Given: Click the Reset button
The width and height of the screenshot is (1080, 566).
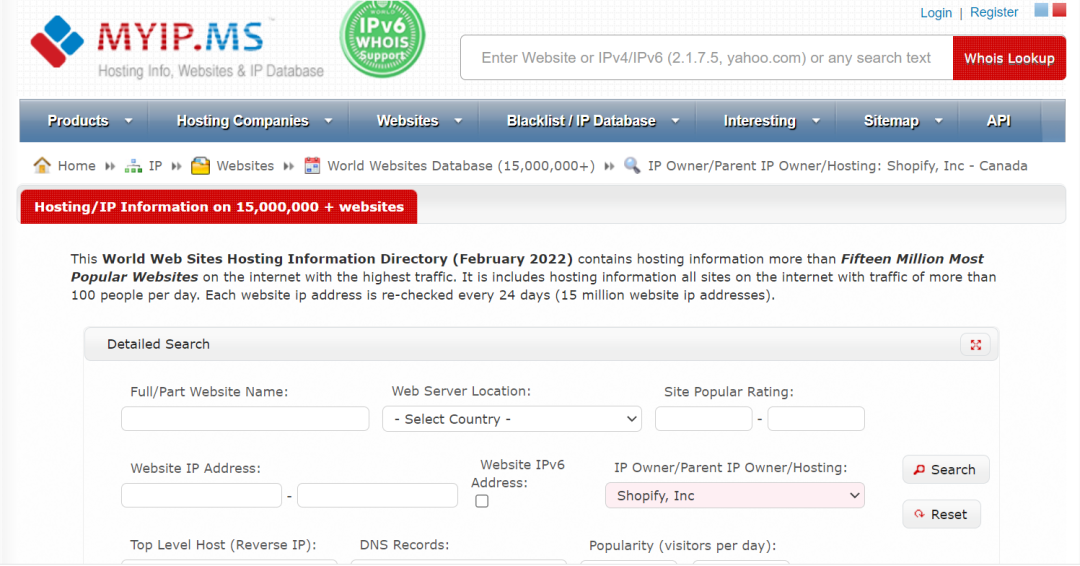Looking at the screenshot, I should [942, 514].
